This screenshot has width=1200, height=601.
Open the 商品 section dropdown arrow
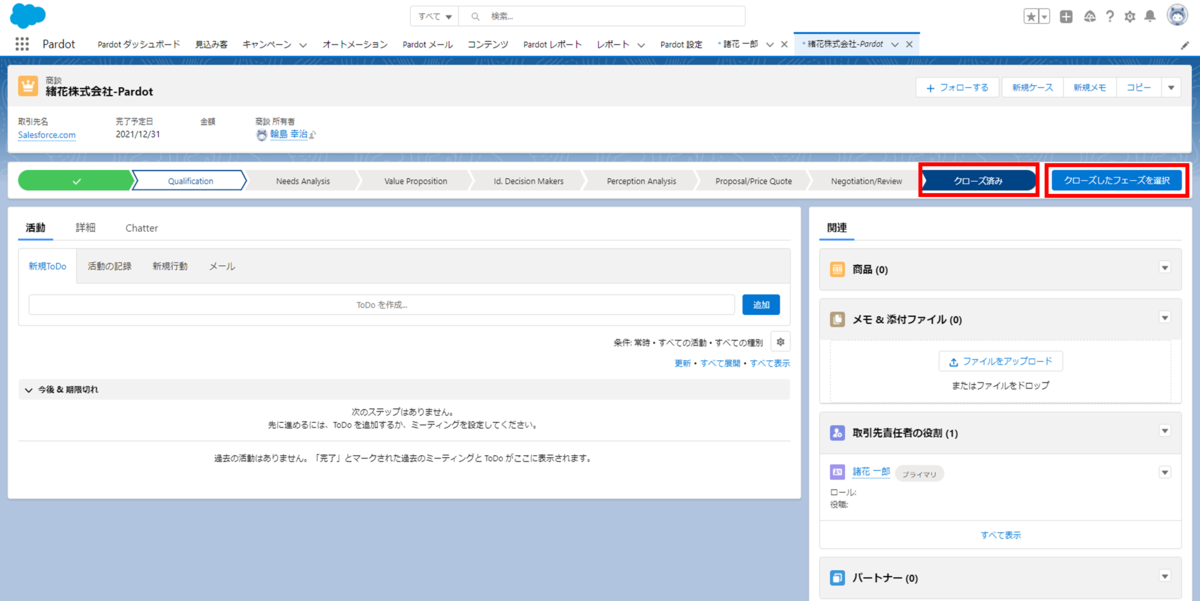click(x=1164, y=268)
